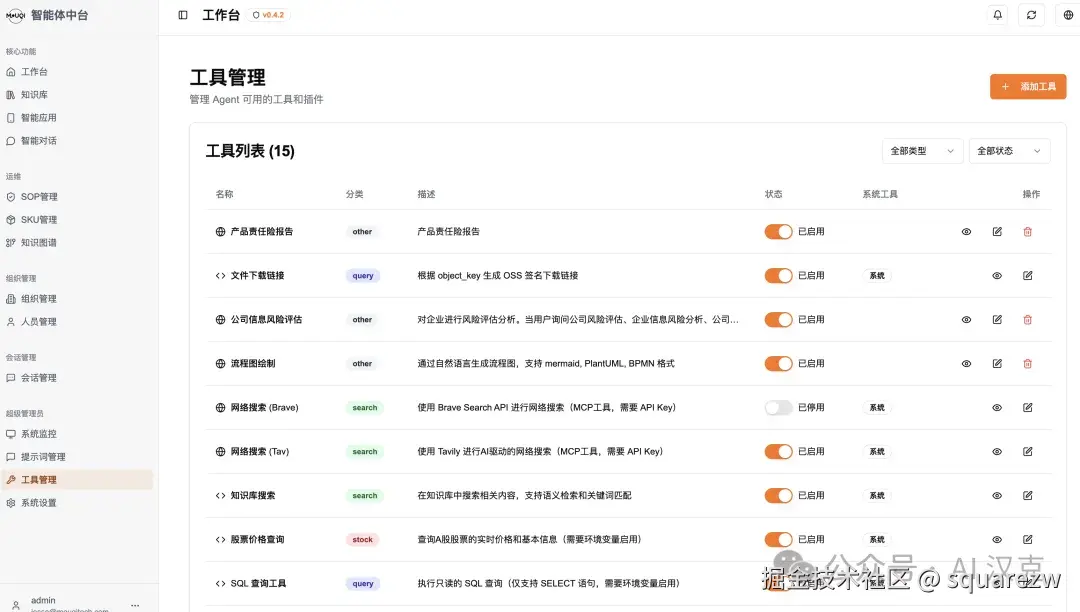Open 智能应用 in sidebar
The height and width of the screenshot is (612, 1080).
[x=76, y=118]
